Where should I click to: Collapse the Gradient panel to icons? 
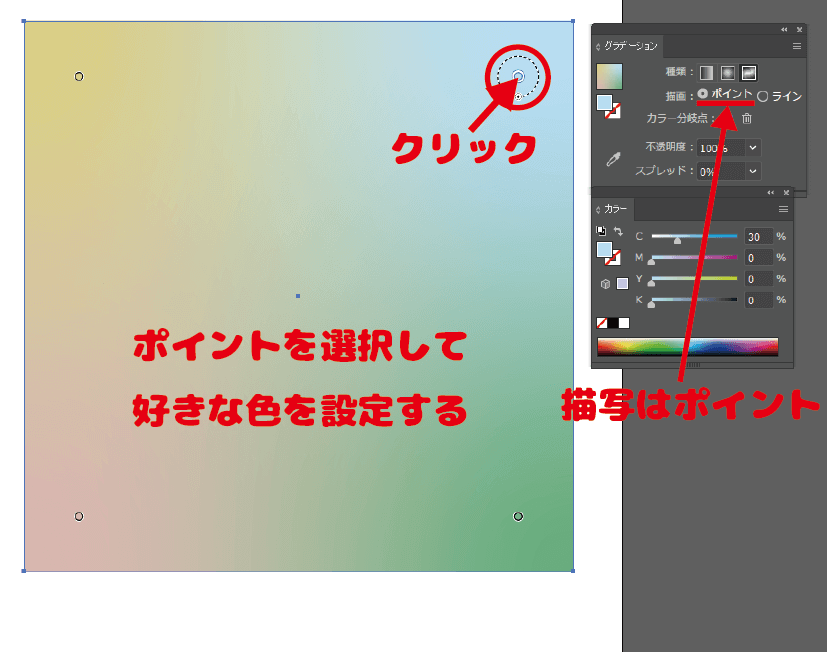pyautogui.click(x=784, y=30)
